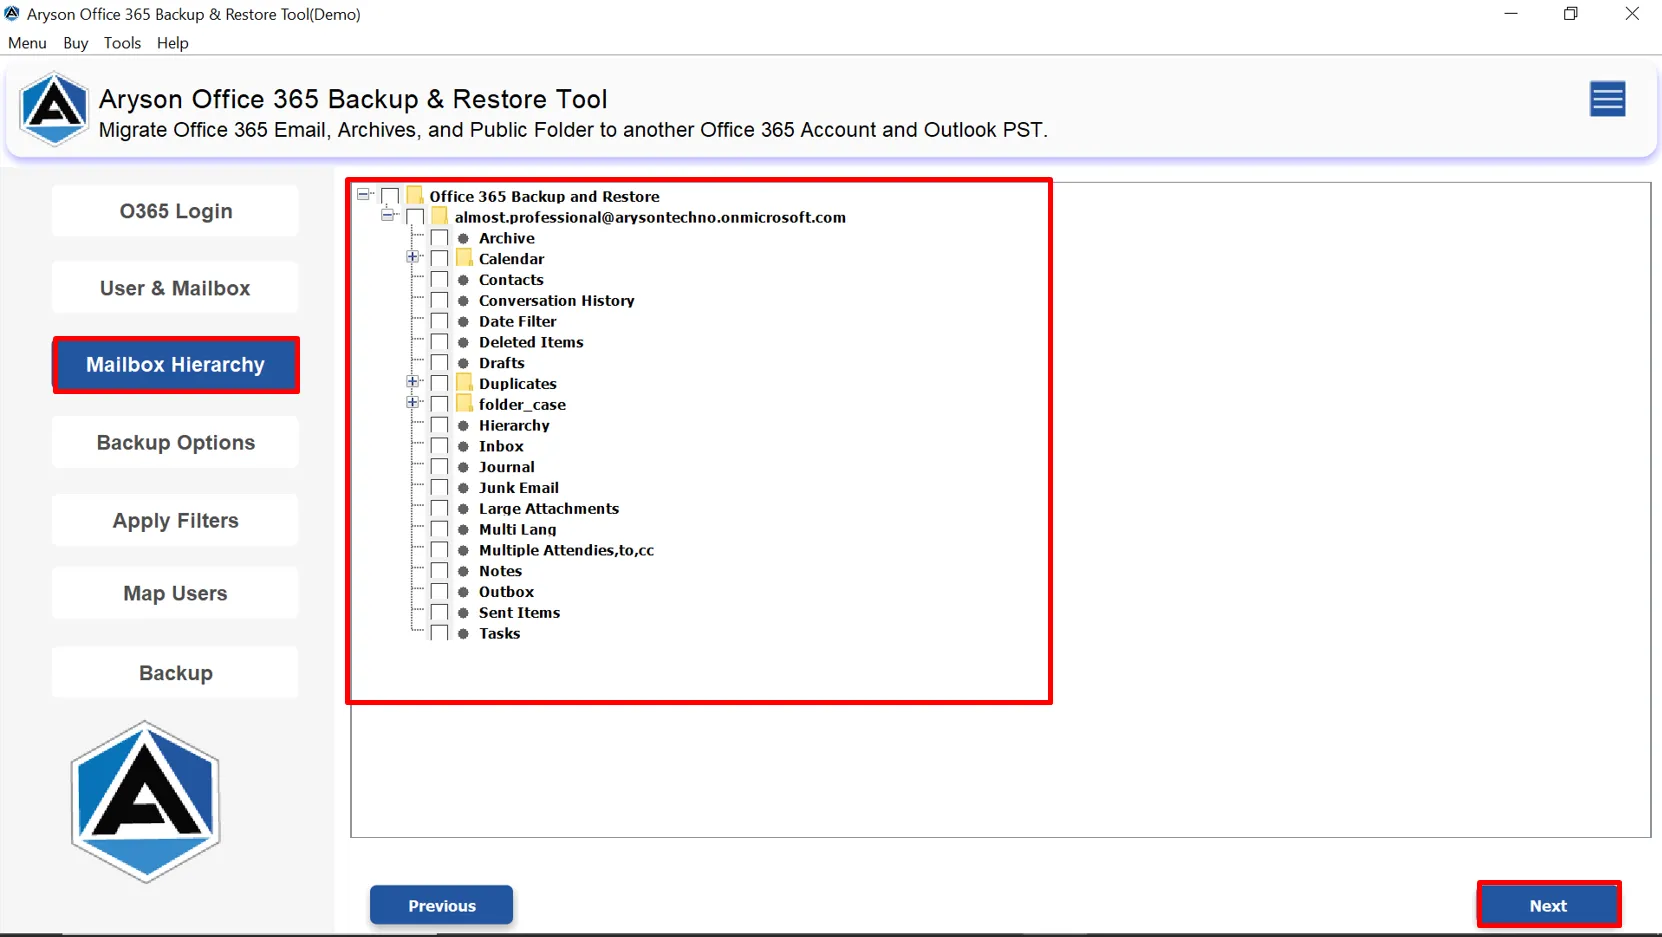Image resolution: width=1662 pixels, height=937 pixels.
Task: Switch to the Backup Options step
Action: (x=175, y=443)
